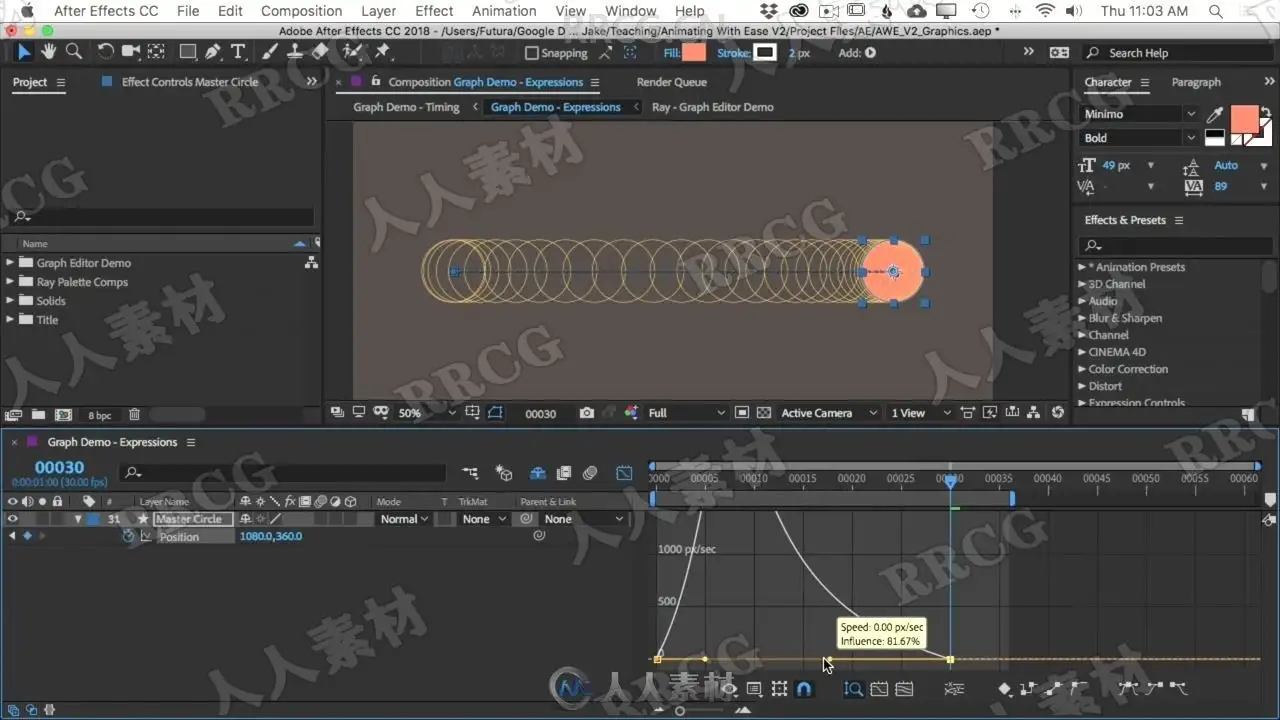Expand Blur & Sharpen effects category
1280x720 pixels.
coord(1082,318)
